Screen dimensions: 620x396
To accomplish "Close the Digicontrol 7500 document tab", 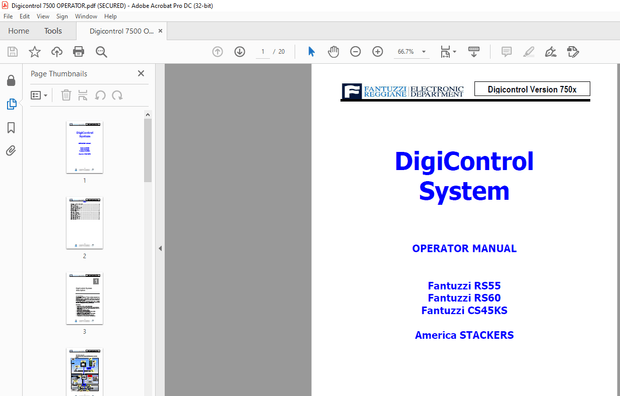I will coord(160,31).
